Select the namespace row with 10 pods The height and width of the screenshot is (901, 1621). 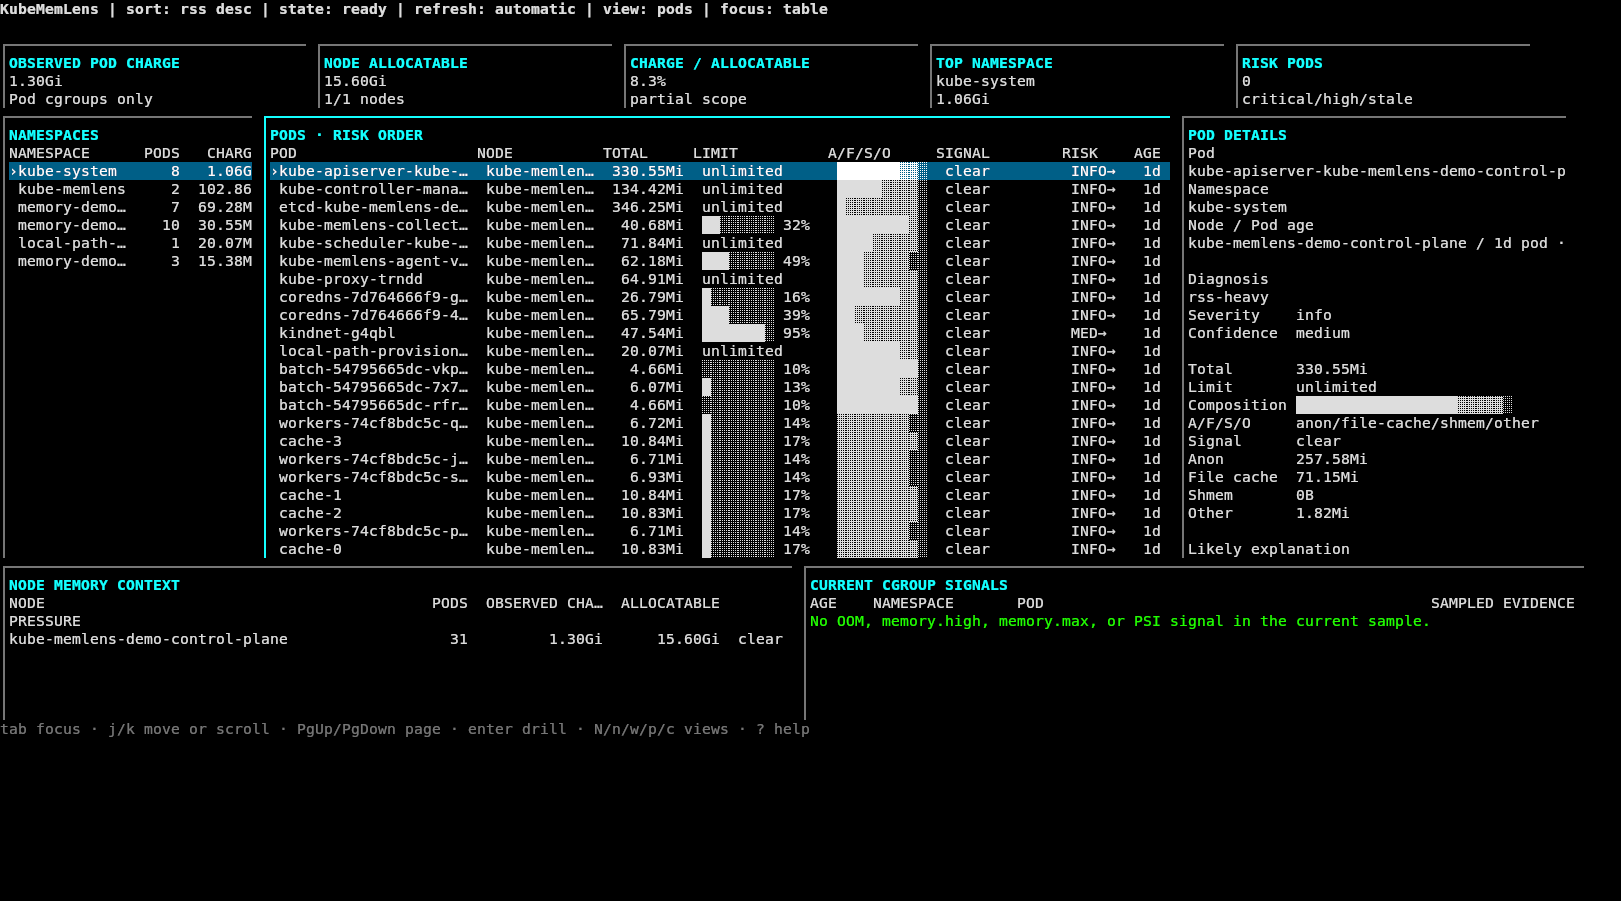[x=130, y=225]
